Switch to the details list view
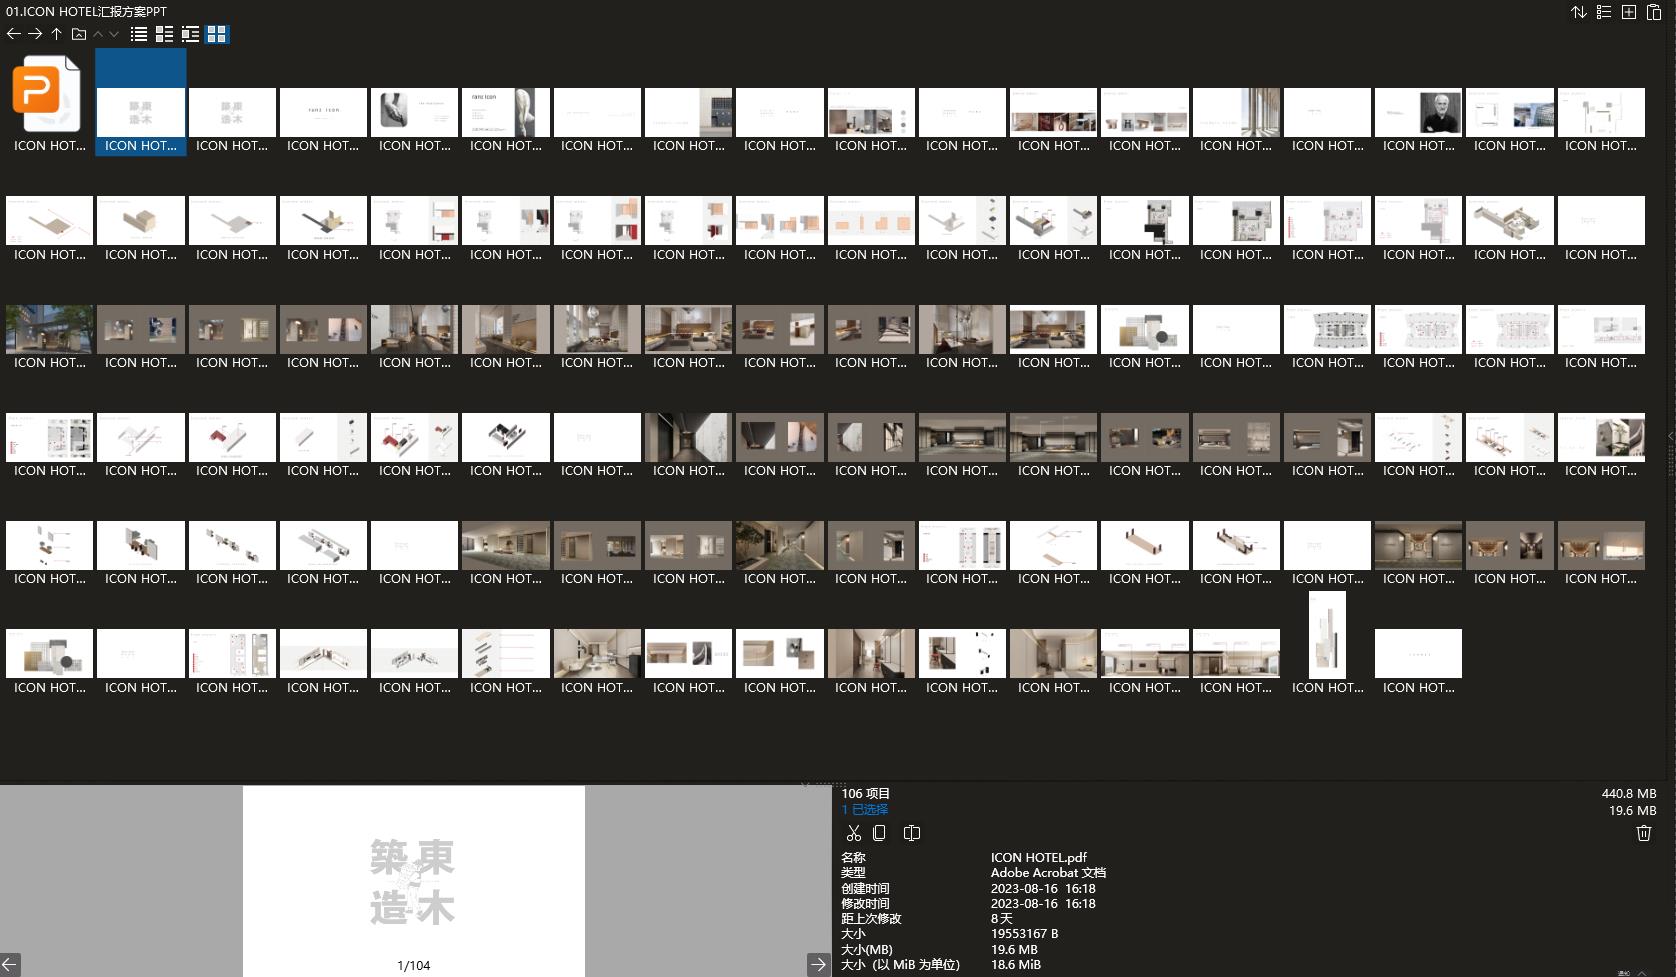The width and height of the screenshot is (1676, 977). click(x=164, y=34)
